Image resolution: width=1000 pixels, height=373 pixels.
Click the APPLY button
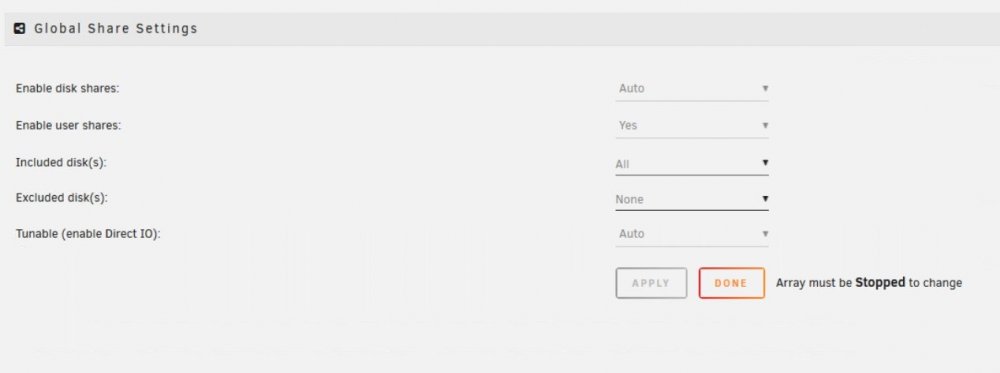pos(651,283)
